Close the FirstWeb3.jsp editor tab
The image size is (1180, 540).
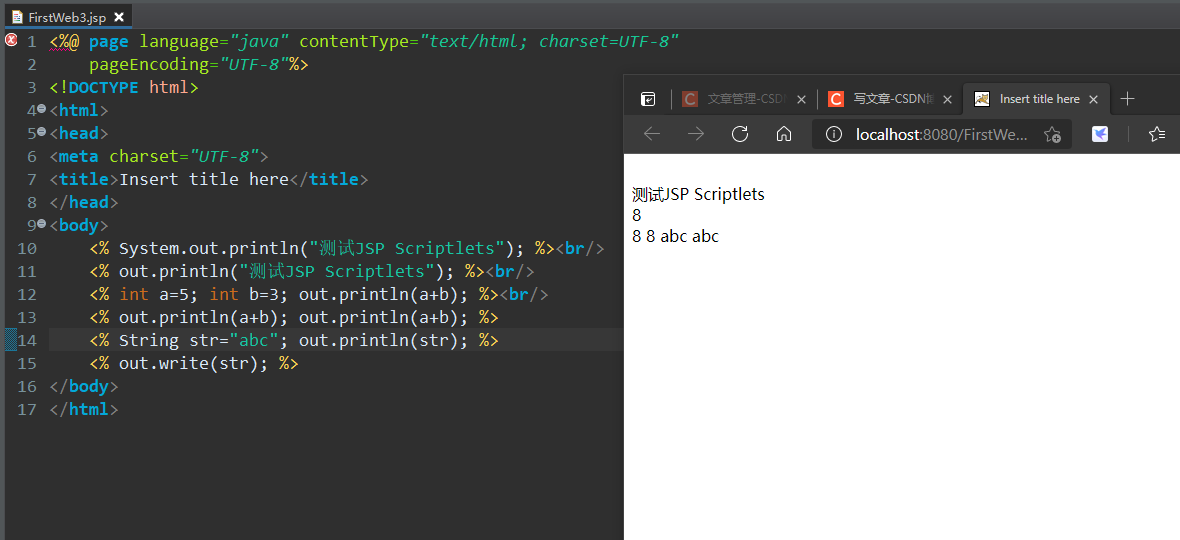point(119,17)
